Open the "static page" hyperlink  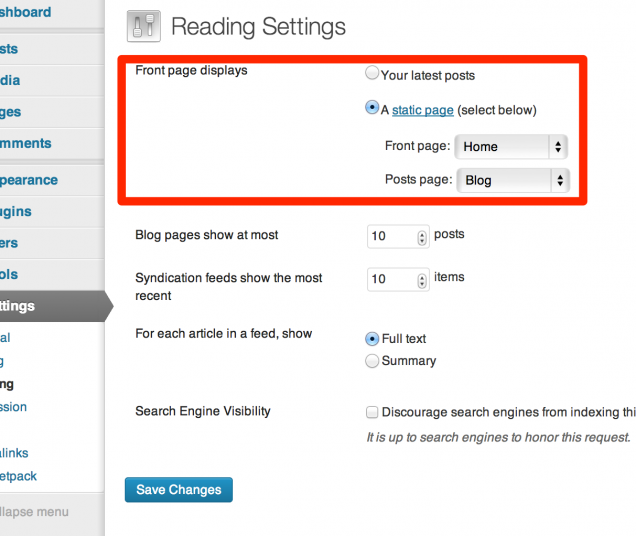pyautogui.click(x=422, y=110)
